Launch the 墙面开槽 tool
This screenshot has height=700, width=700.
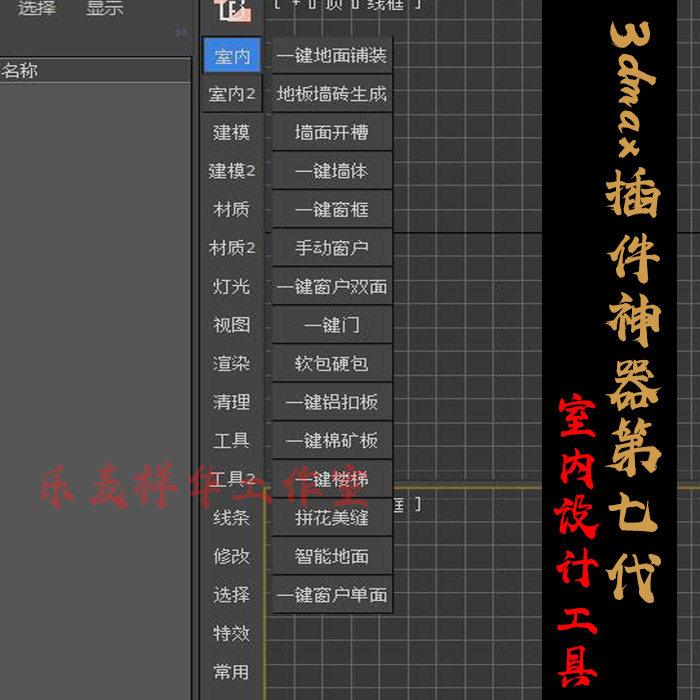(332, 133)
